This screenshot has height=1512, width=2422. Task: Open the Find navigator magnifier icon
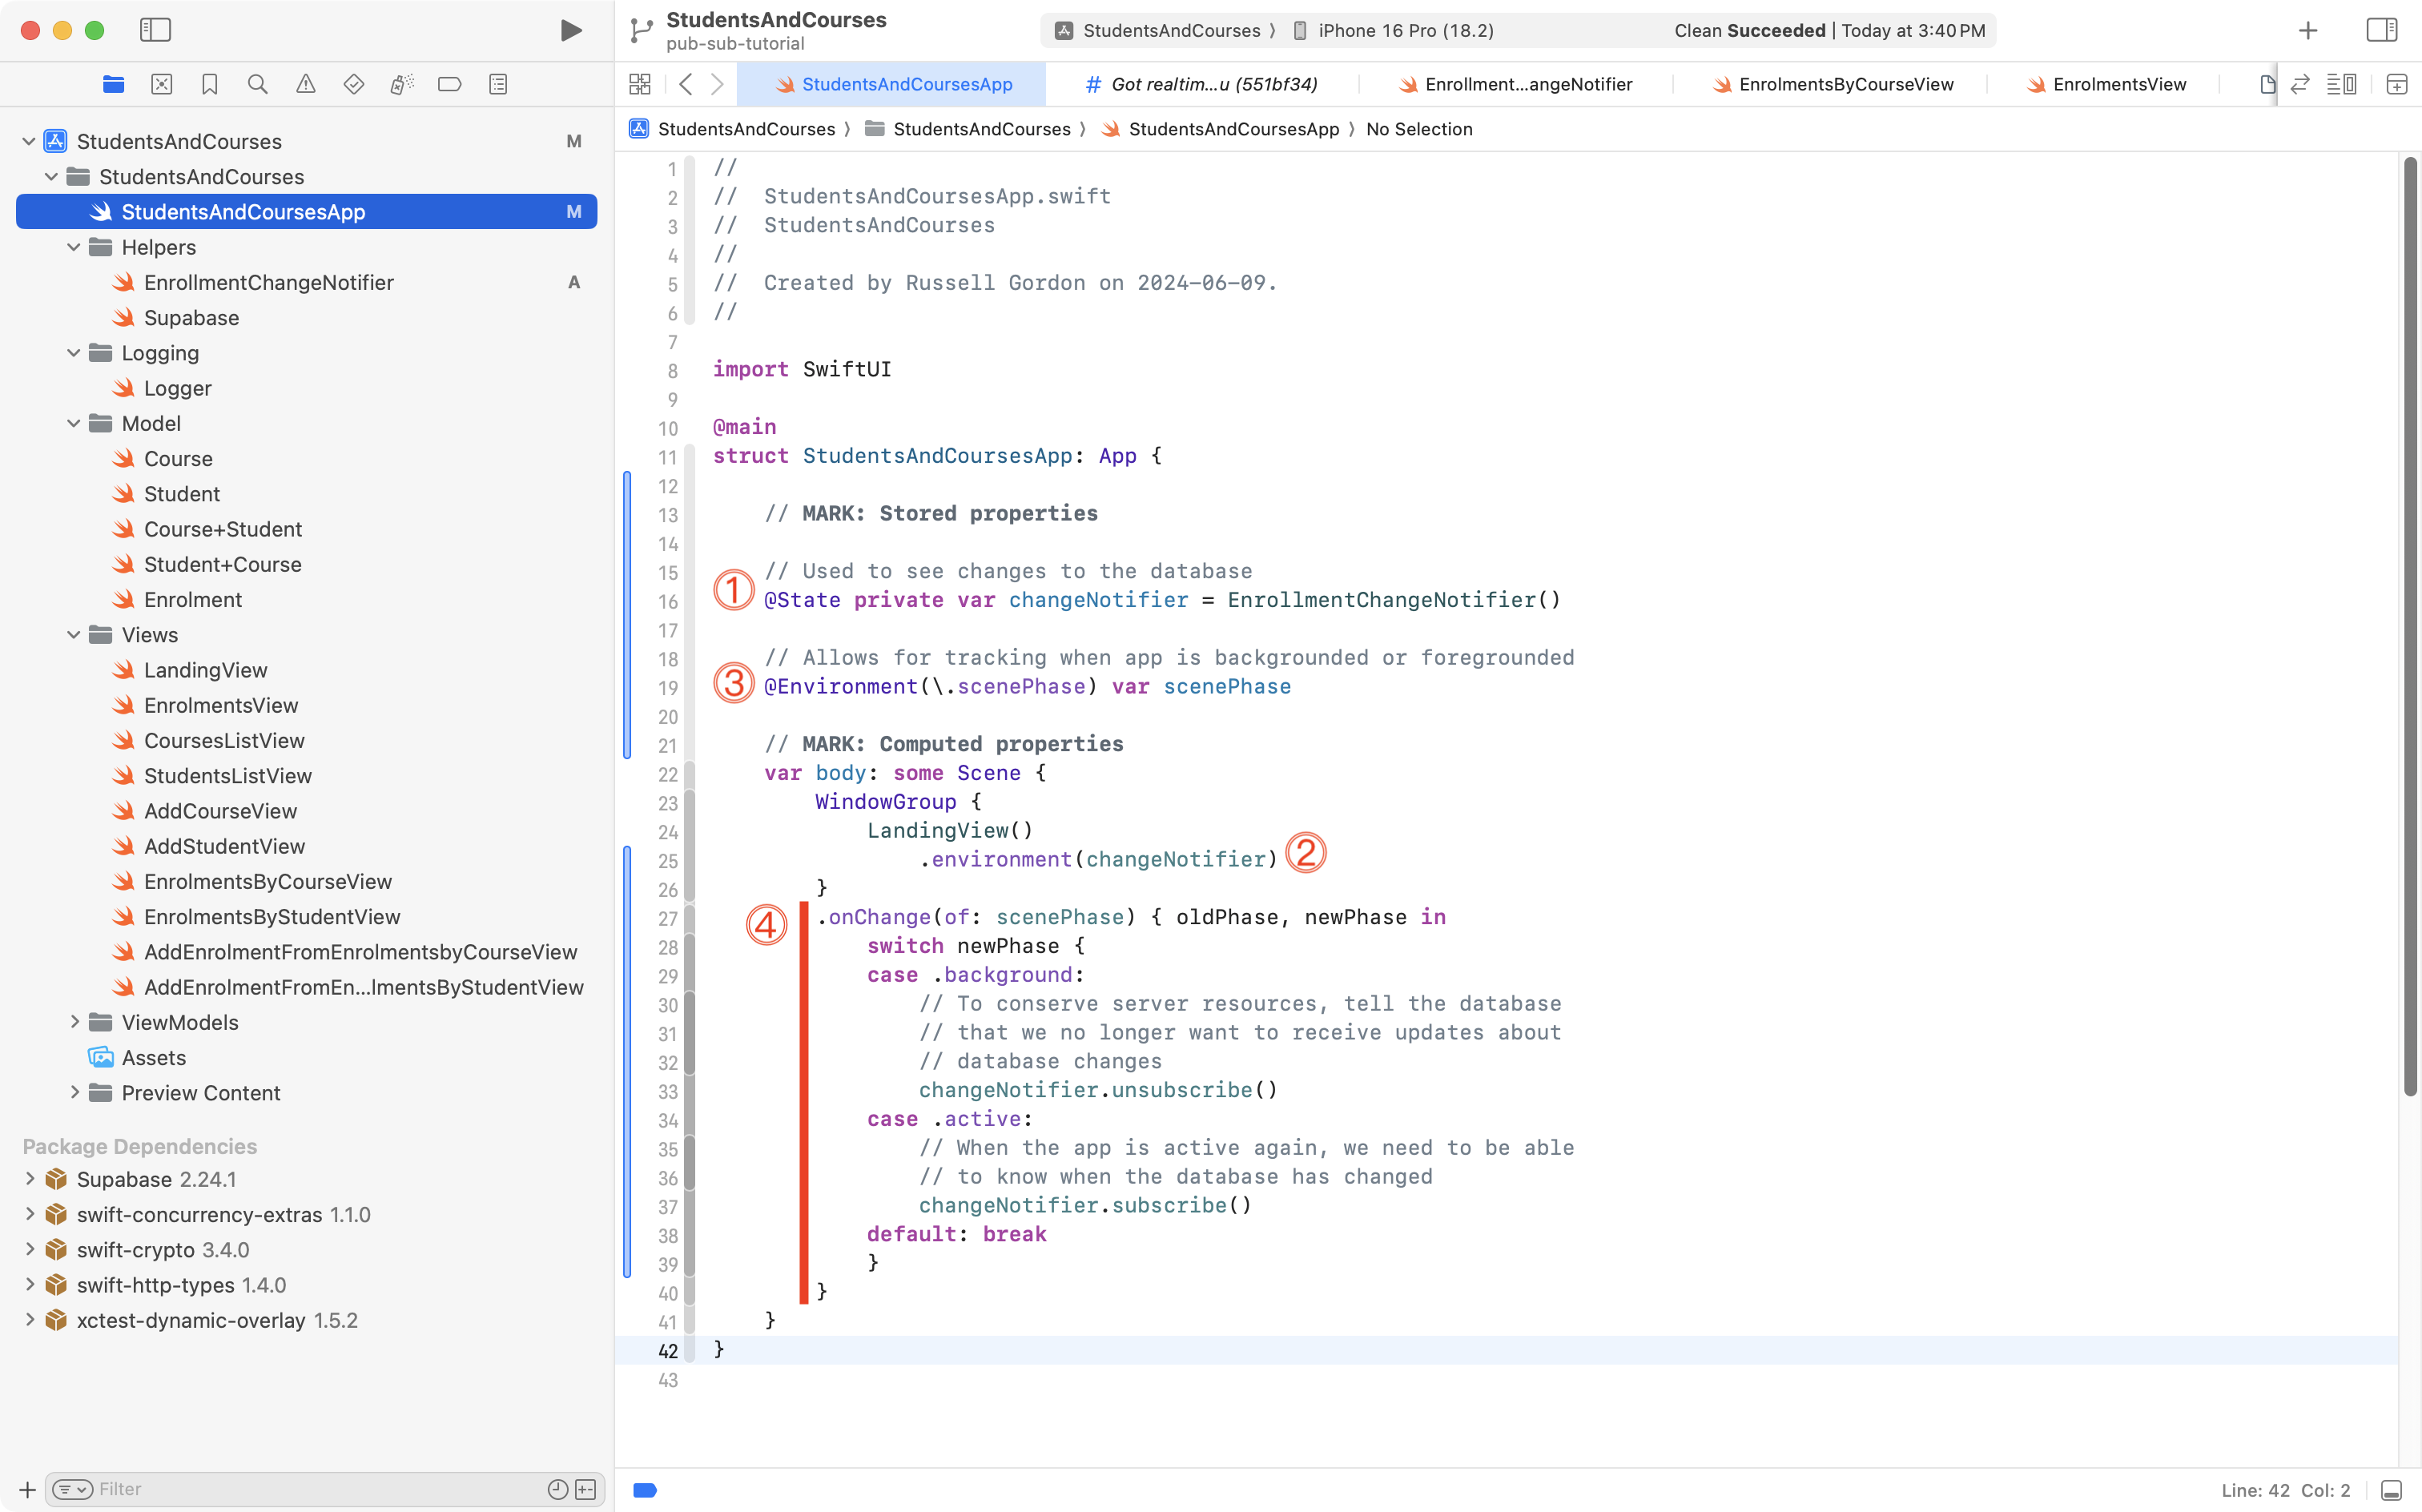click(x=257, y=84)
